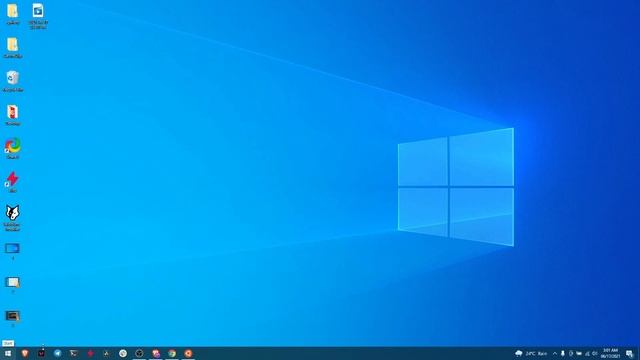Click the white round taskbar icon after the A icon

[123, 353]
